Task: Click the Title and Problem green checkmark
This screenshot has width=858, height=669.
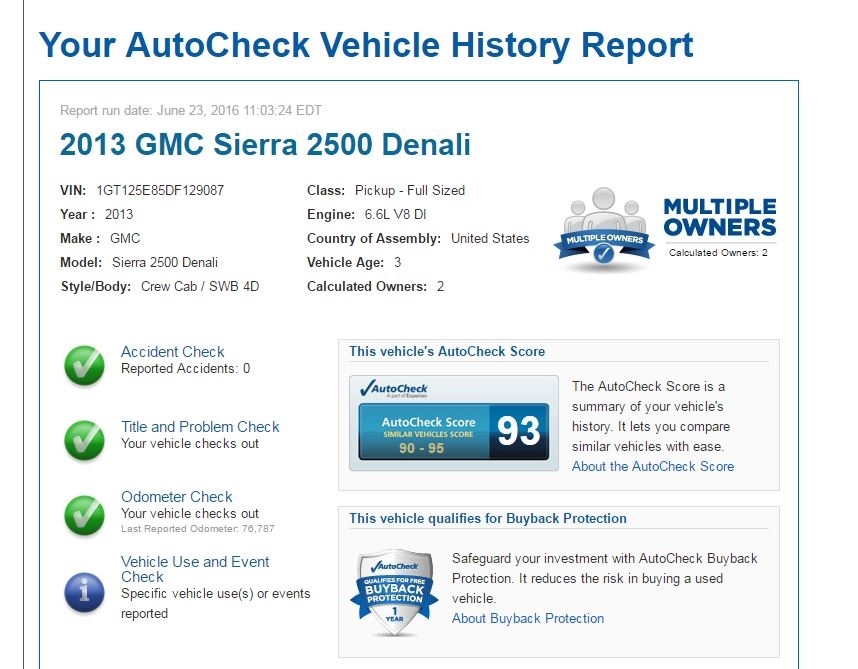Action: coord(84,440)
